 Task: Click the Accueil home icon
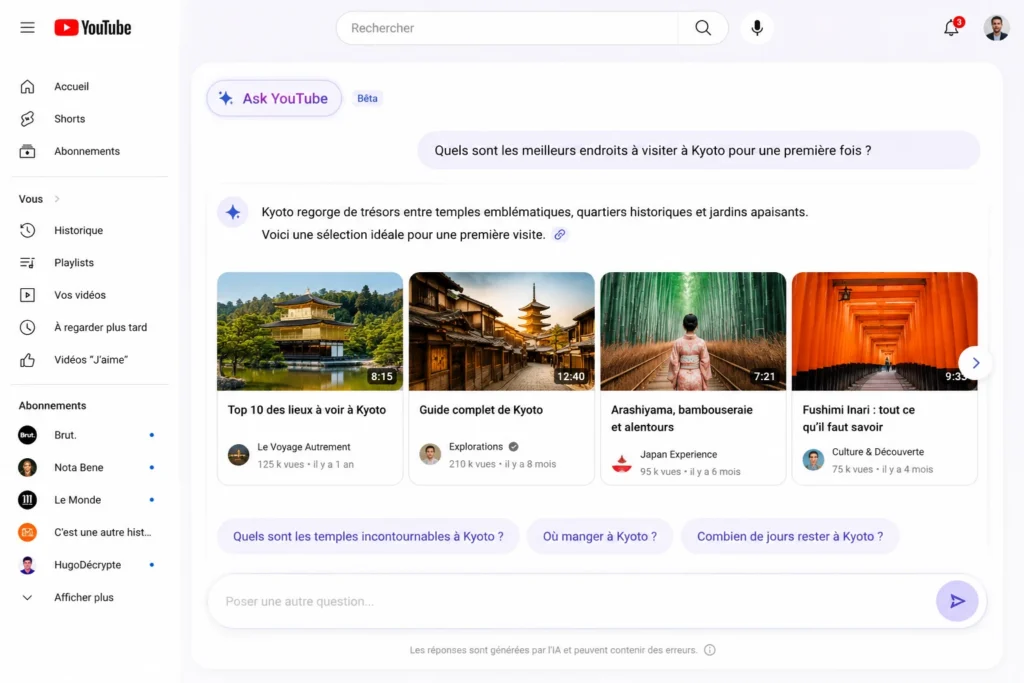[27, 86]
